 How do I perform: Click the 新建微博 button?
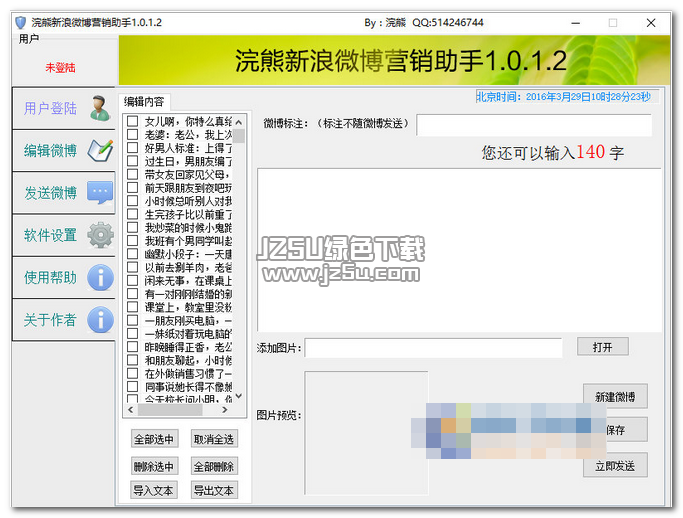click(615, 396)
